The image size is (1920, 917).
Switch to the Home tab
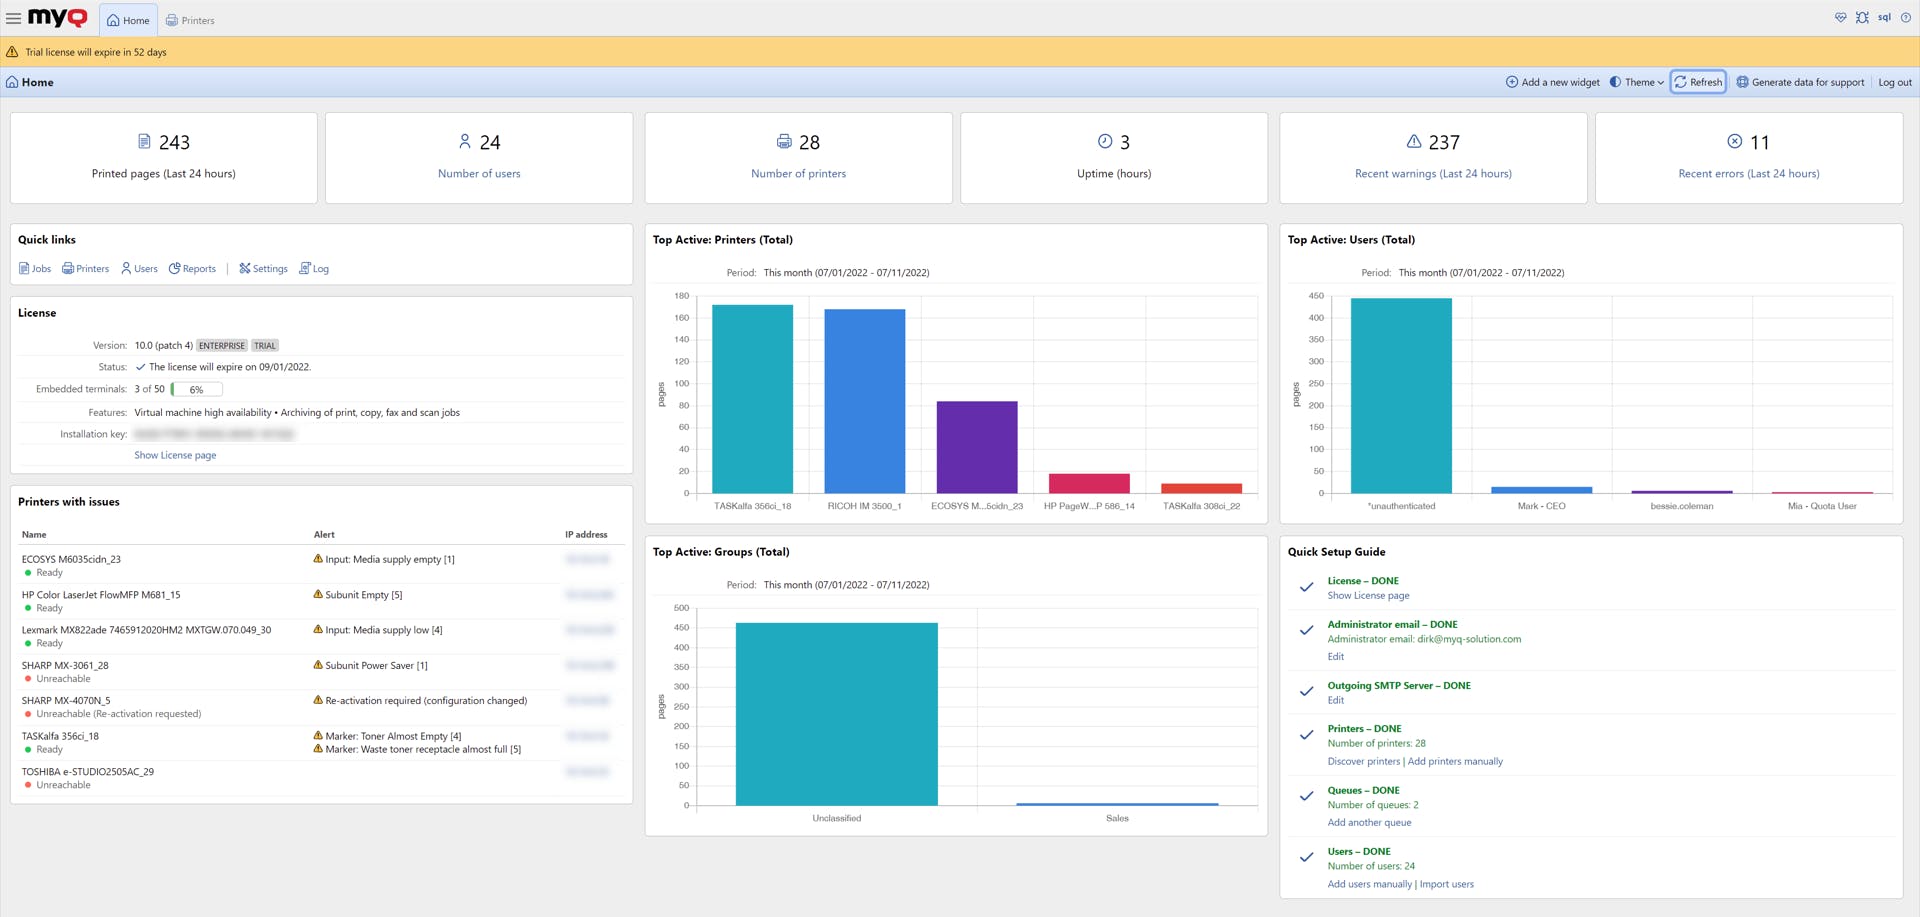(x=128, y=20)
